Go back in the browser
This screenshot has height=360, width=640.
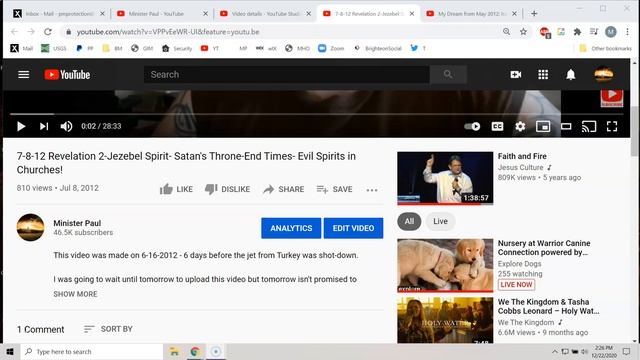click(x=14, y=32)
